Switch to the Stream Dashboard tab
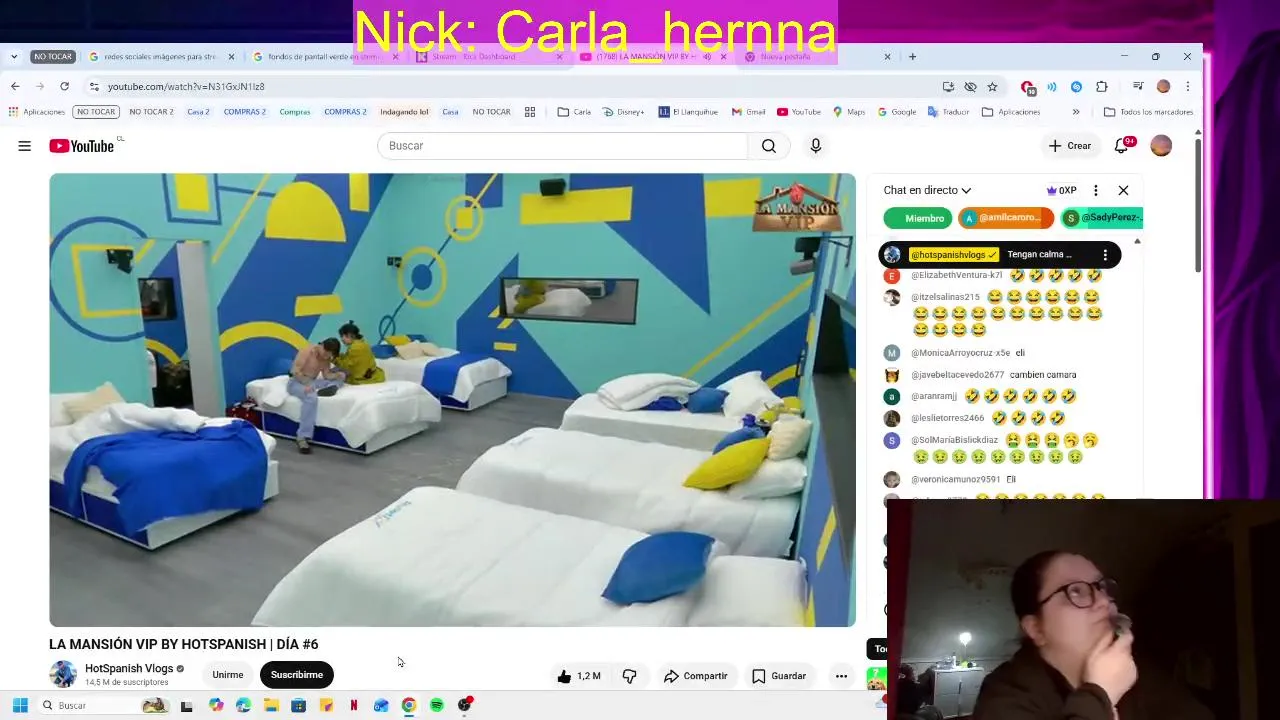 point(488,57)
